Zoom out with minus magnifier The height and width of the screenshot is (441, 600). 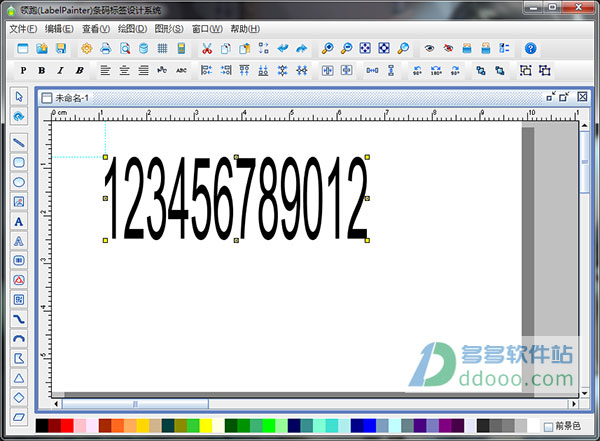click(x=346, y=48)
